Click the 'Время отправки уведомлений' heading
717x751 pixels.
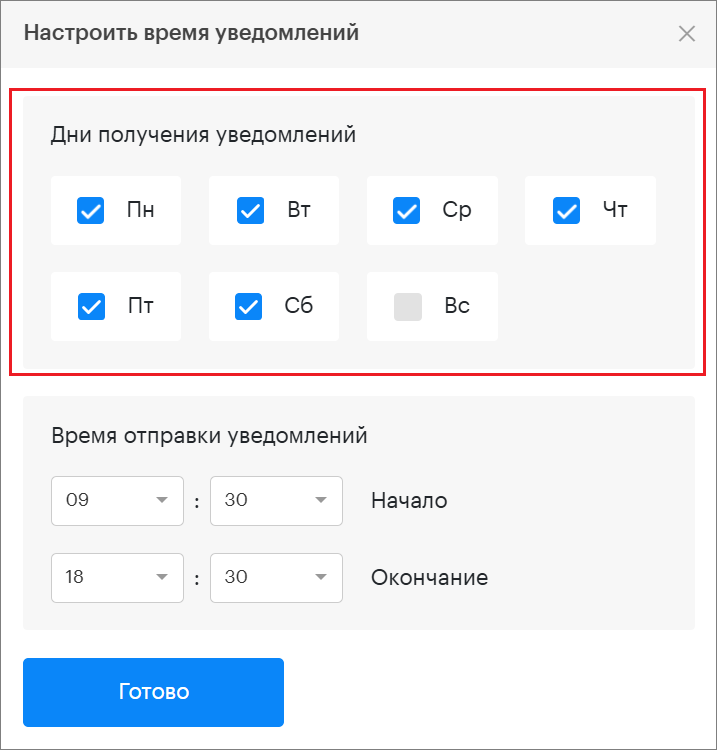click(x=209, y=436)
